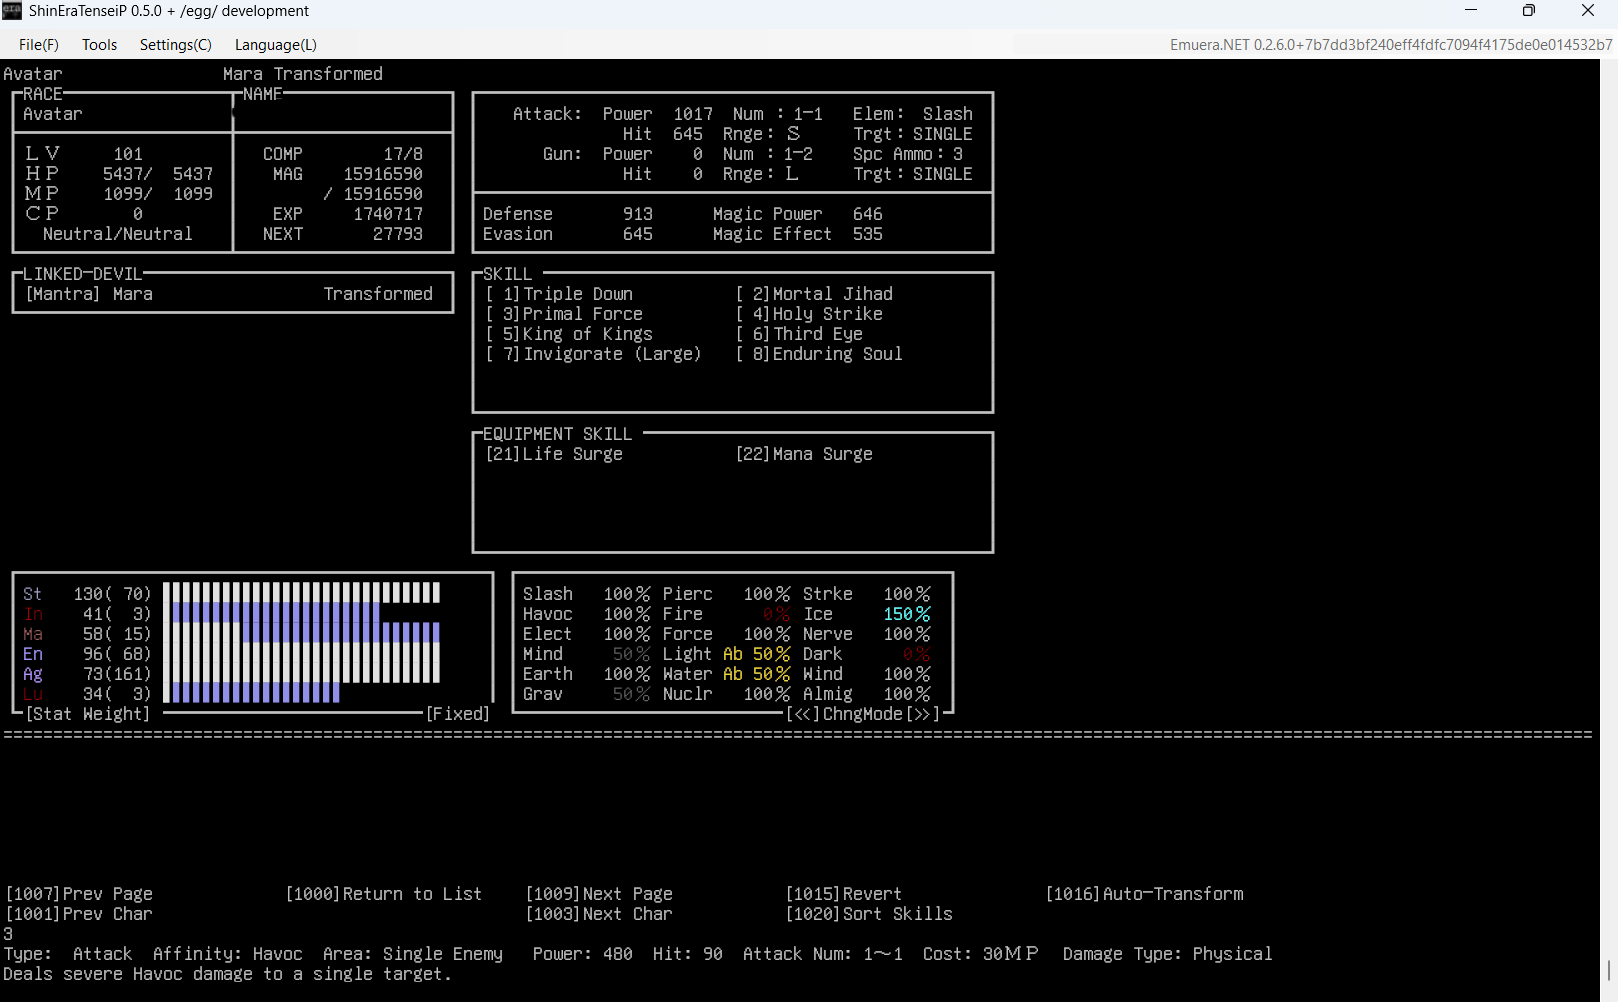Click [>>] next ChngMode arrow
Image resolution: width=1618 pixels, height=1002 pixels.
tap(922, 714)
